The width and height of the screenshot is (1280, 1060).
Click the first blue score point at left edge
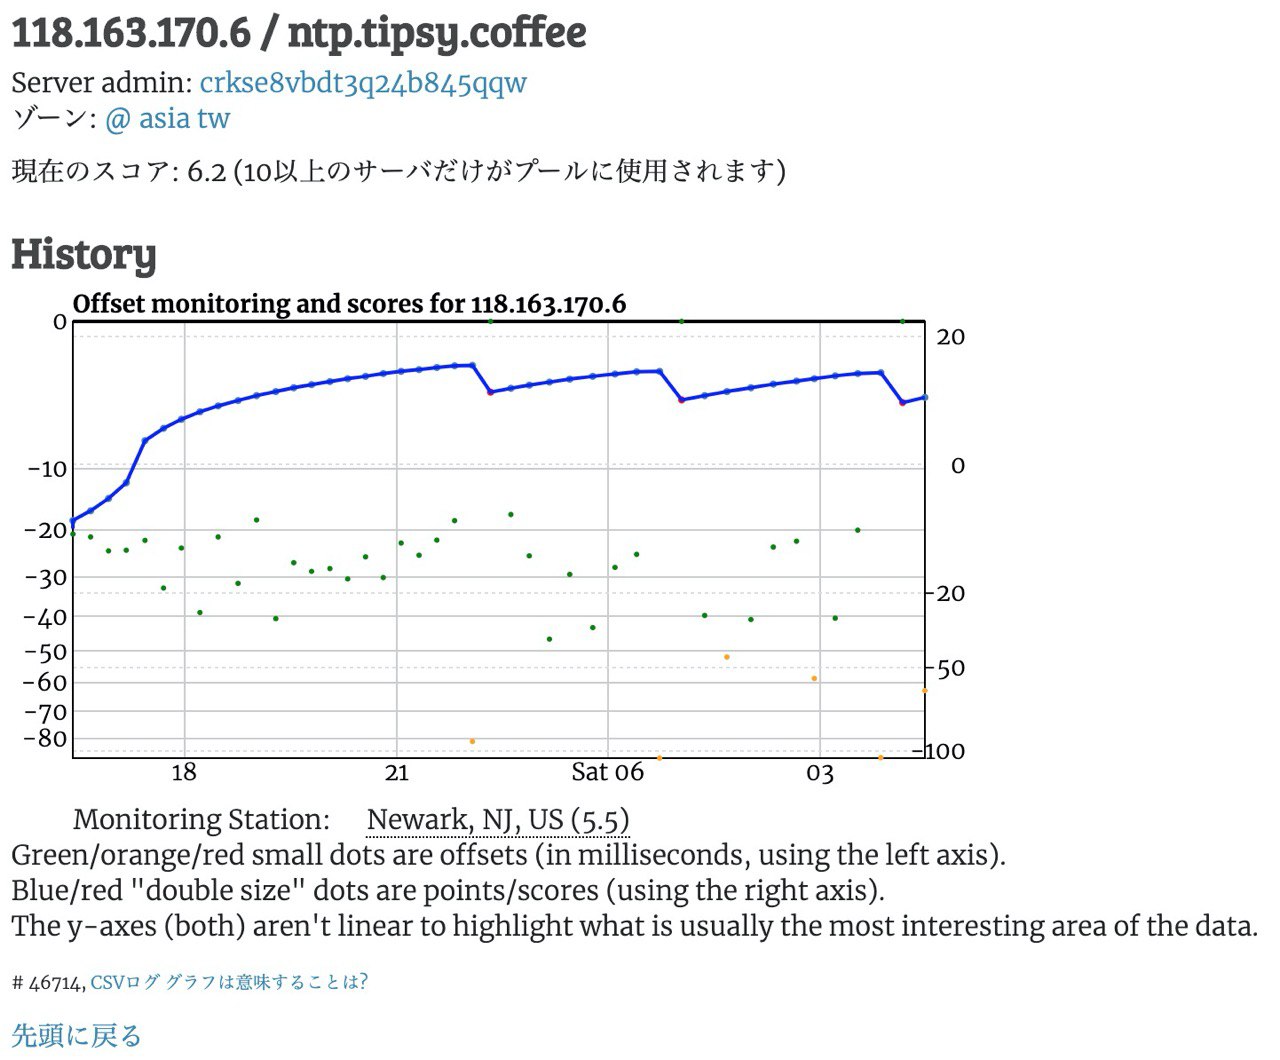73,521
